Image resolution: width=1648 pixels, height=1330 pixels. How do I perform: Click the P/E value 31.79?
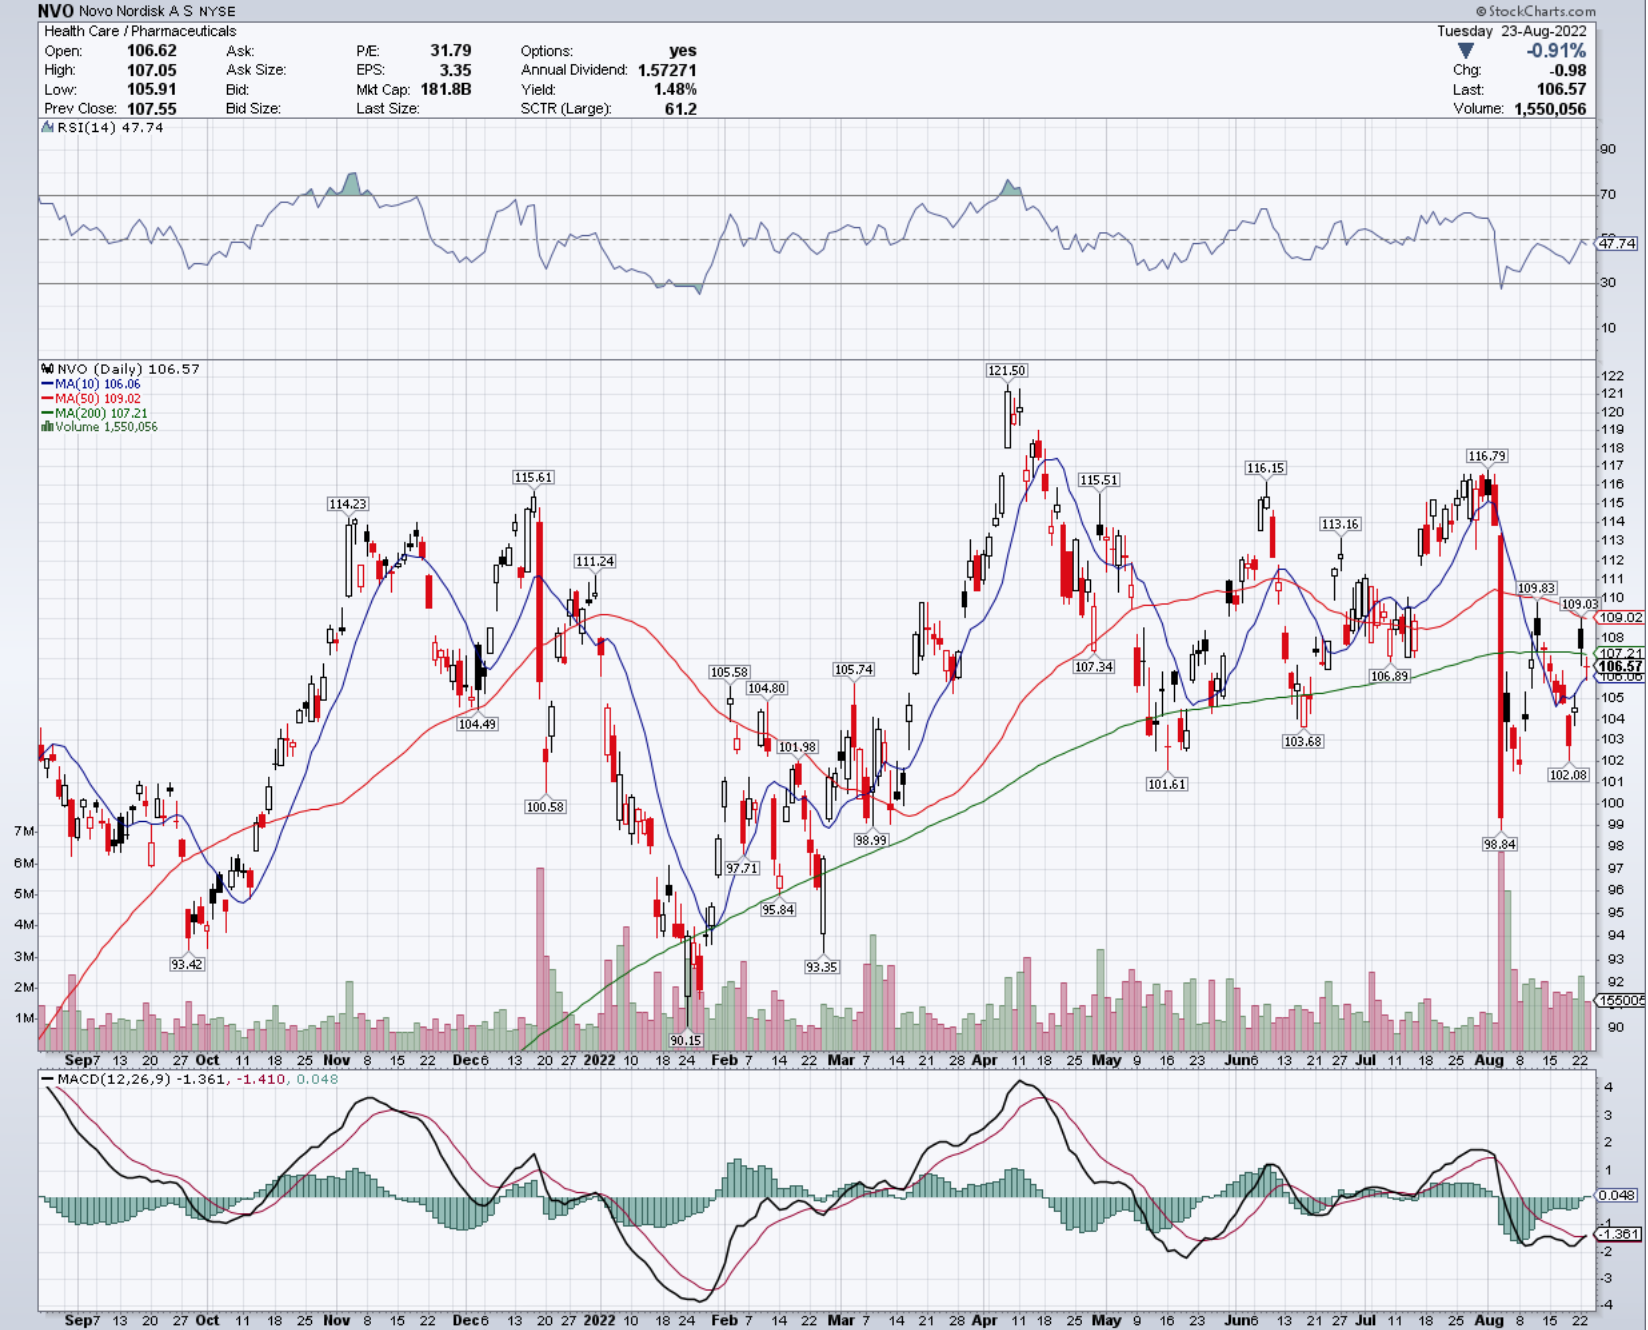[451, 50]
